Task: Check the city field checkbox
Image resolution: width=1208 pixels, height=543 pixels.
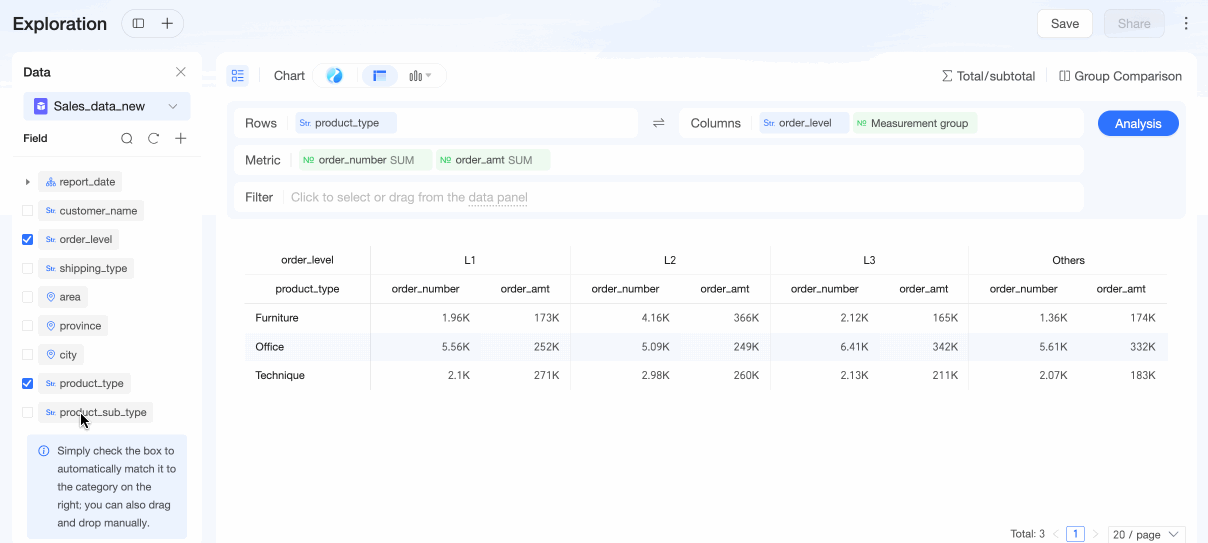Action: tap(28, 355)
